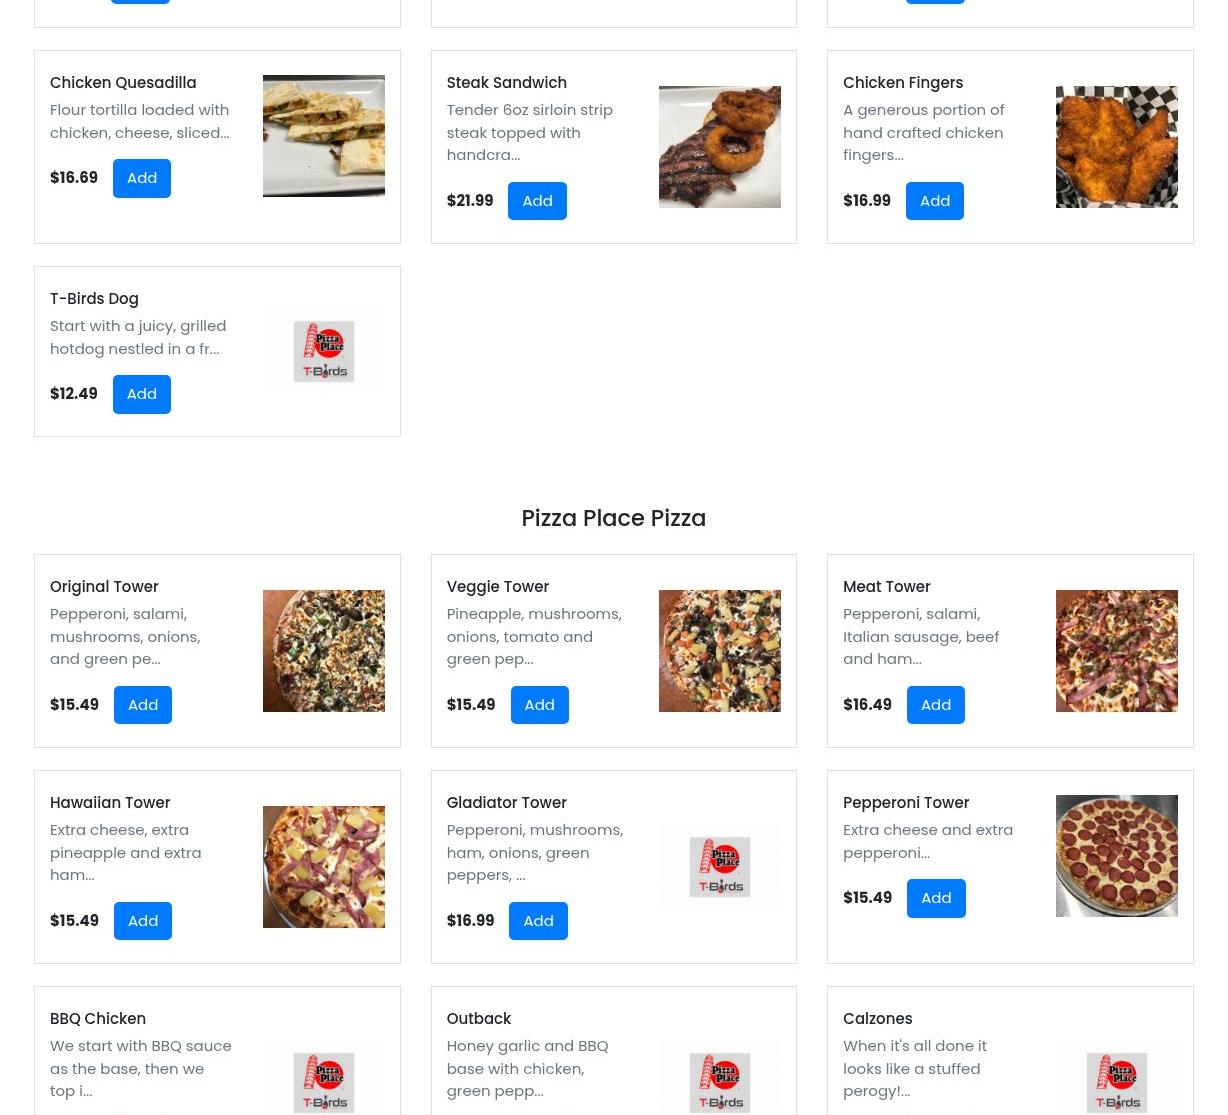
Task: Click the Gladiator Tower placeholder logo
Action: click(x=720, y=867)
